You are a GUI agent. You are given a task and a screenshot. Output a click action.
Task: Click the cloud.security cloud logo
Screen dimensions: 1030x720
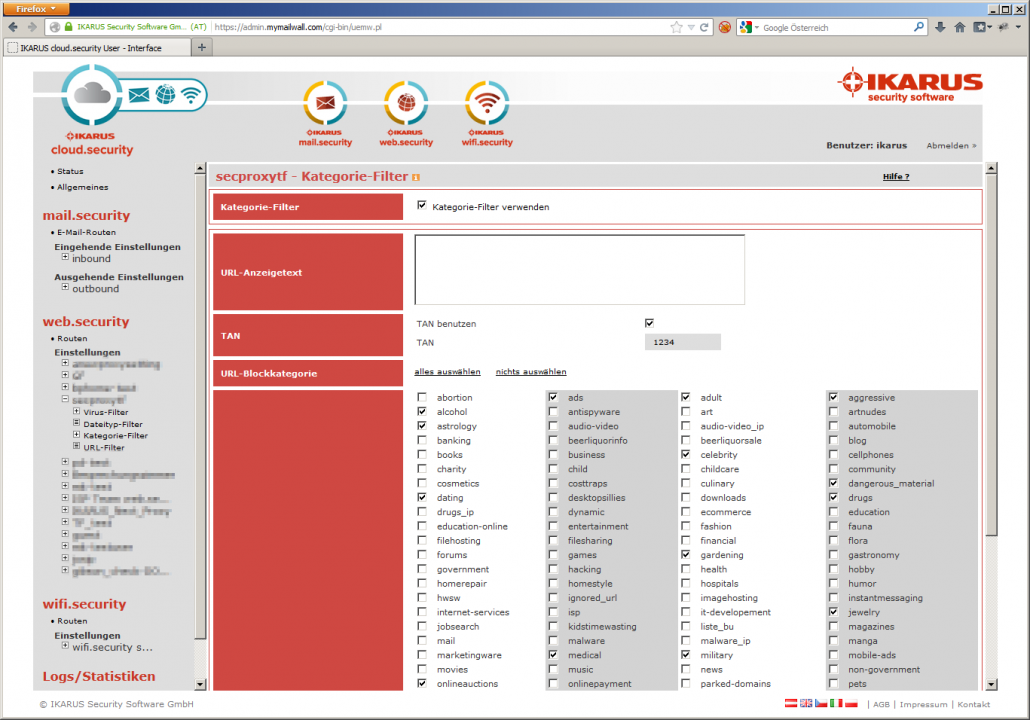[x=91, y=95]
